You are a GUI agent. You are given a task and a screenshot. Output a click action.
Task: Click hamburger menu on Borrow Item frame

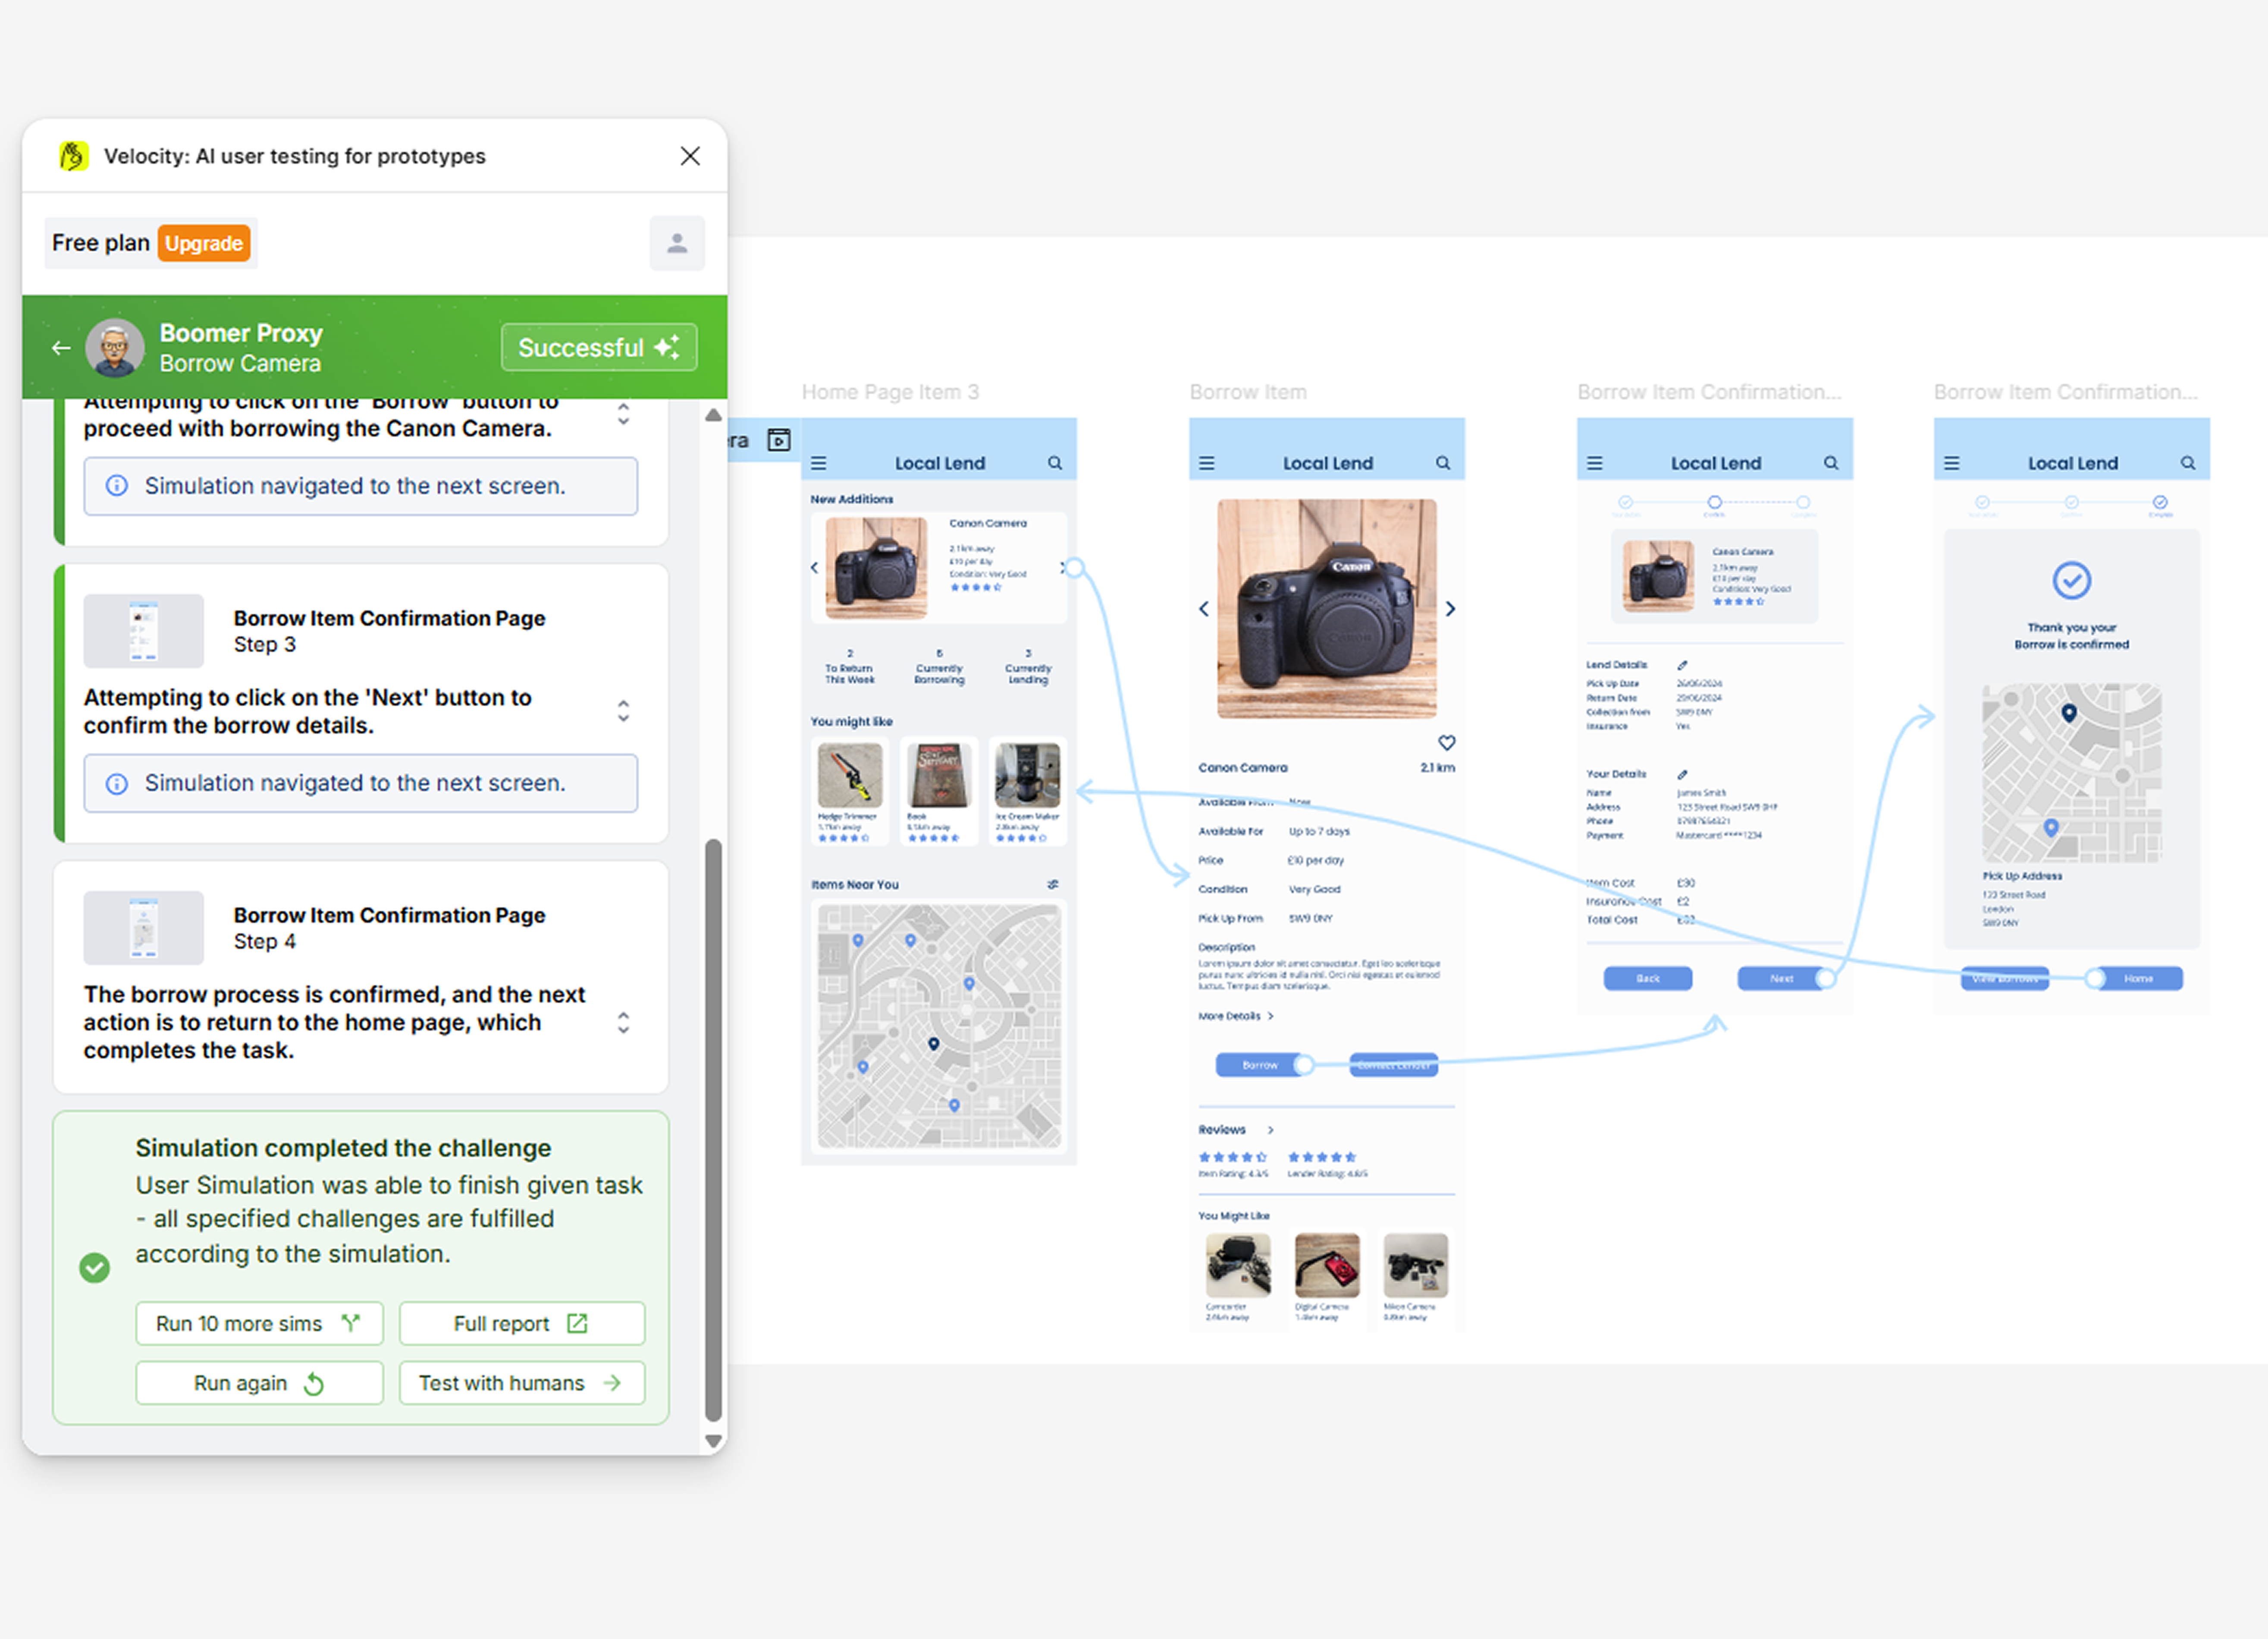coord(1207,463)
